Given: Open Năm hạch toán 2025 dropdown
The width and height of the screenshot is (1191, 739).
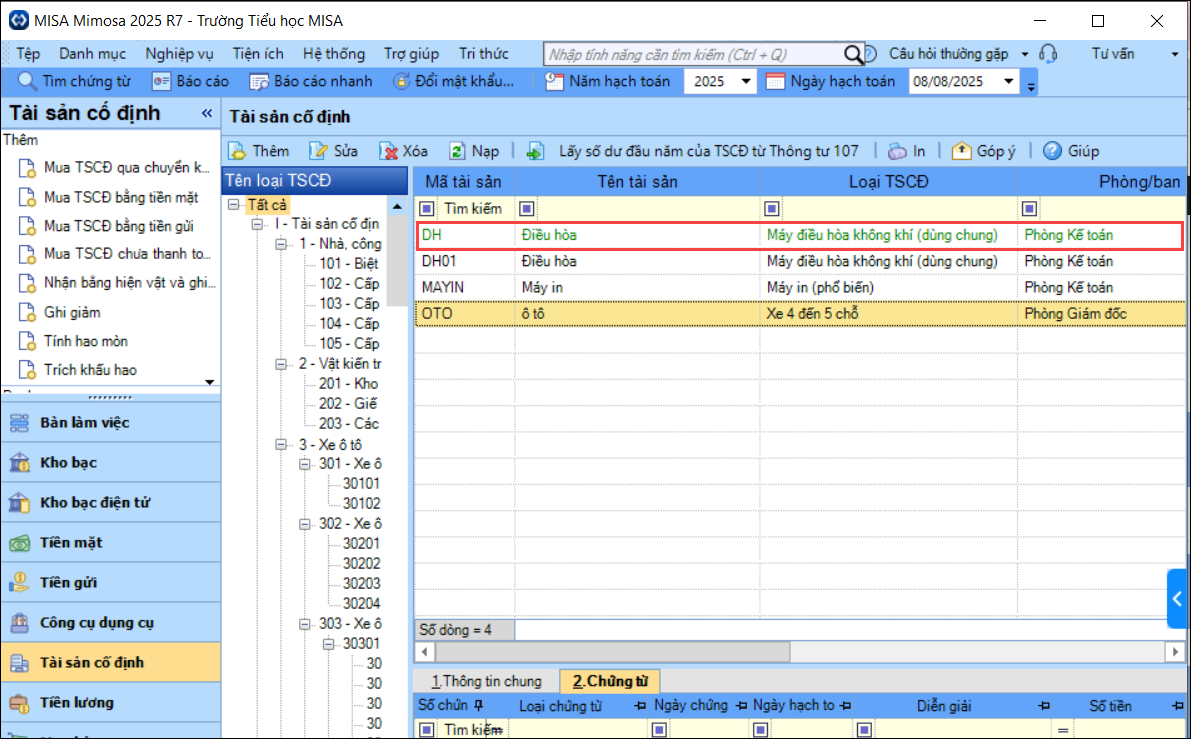Looking at the screenshot, I should [x=746, y=81].
